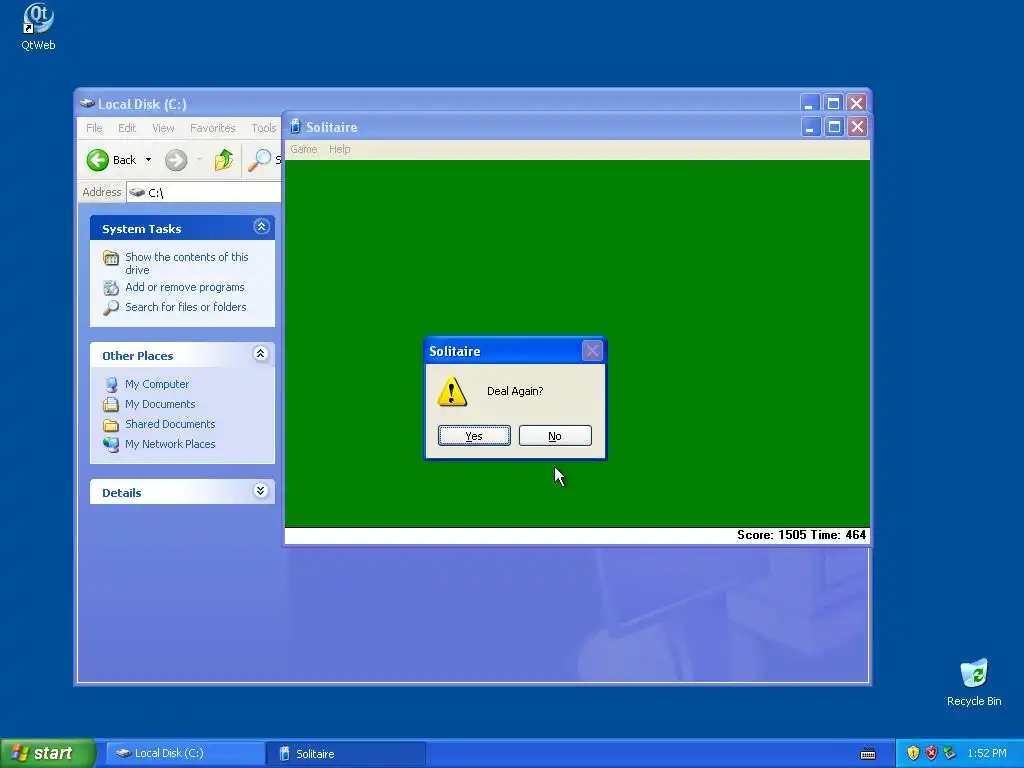Click the Show contents drive icon
1024x768 pixels.
tap(111, 258)
